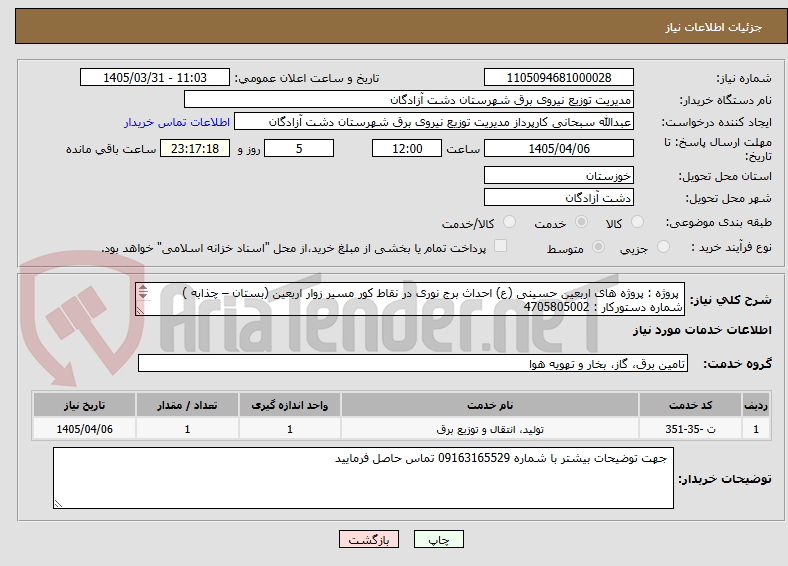Select the کالا radio button

(637, 222)
